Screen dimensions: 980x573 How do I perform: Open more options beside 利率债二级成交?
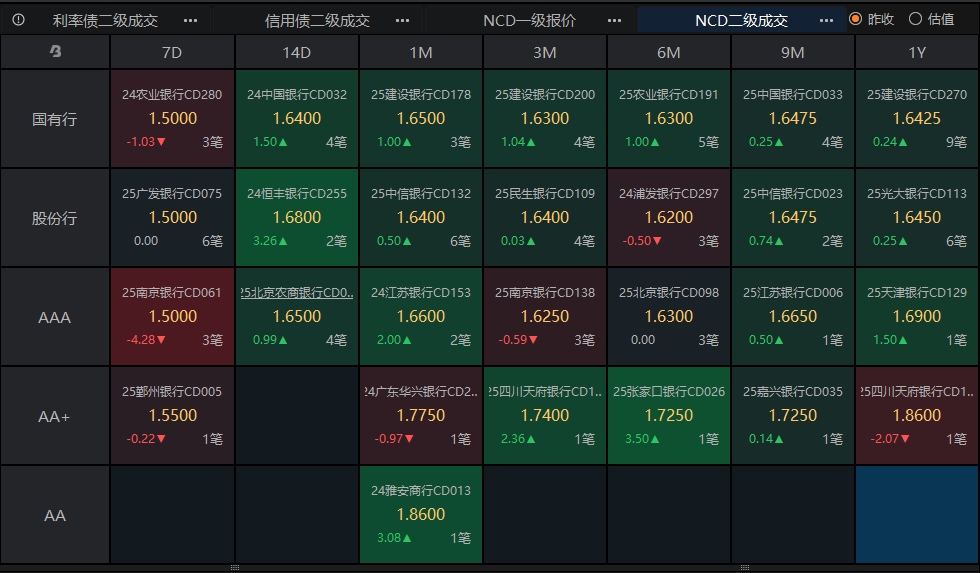click(191, 21)
